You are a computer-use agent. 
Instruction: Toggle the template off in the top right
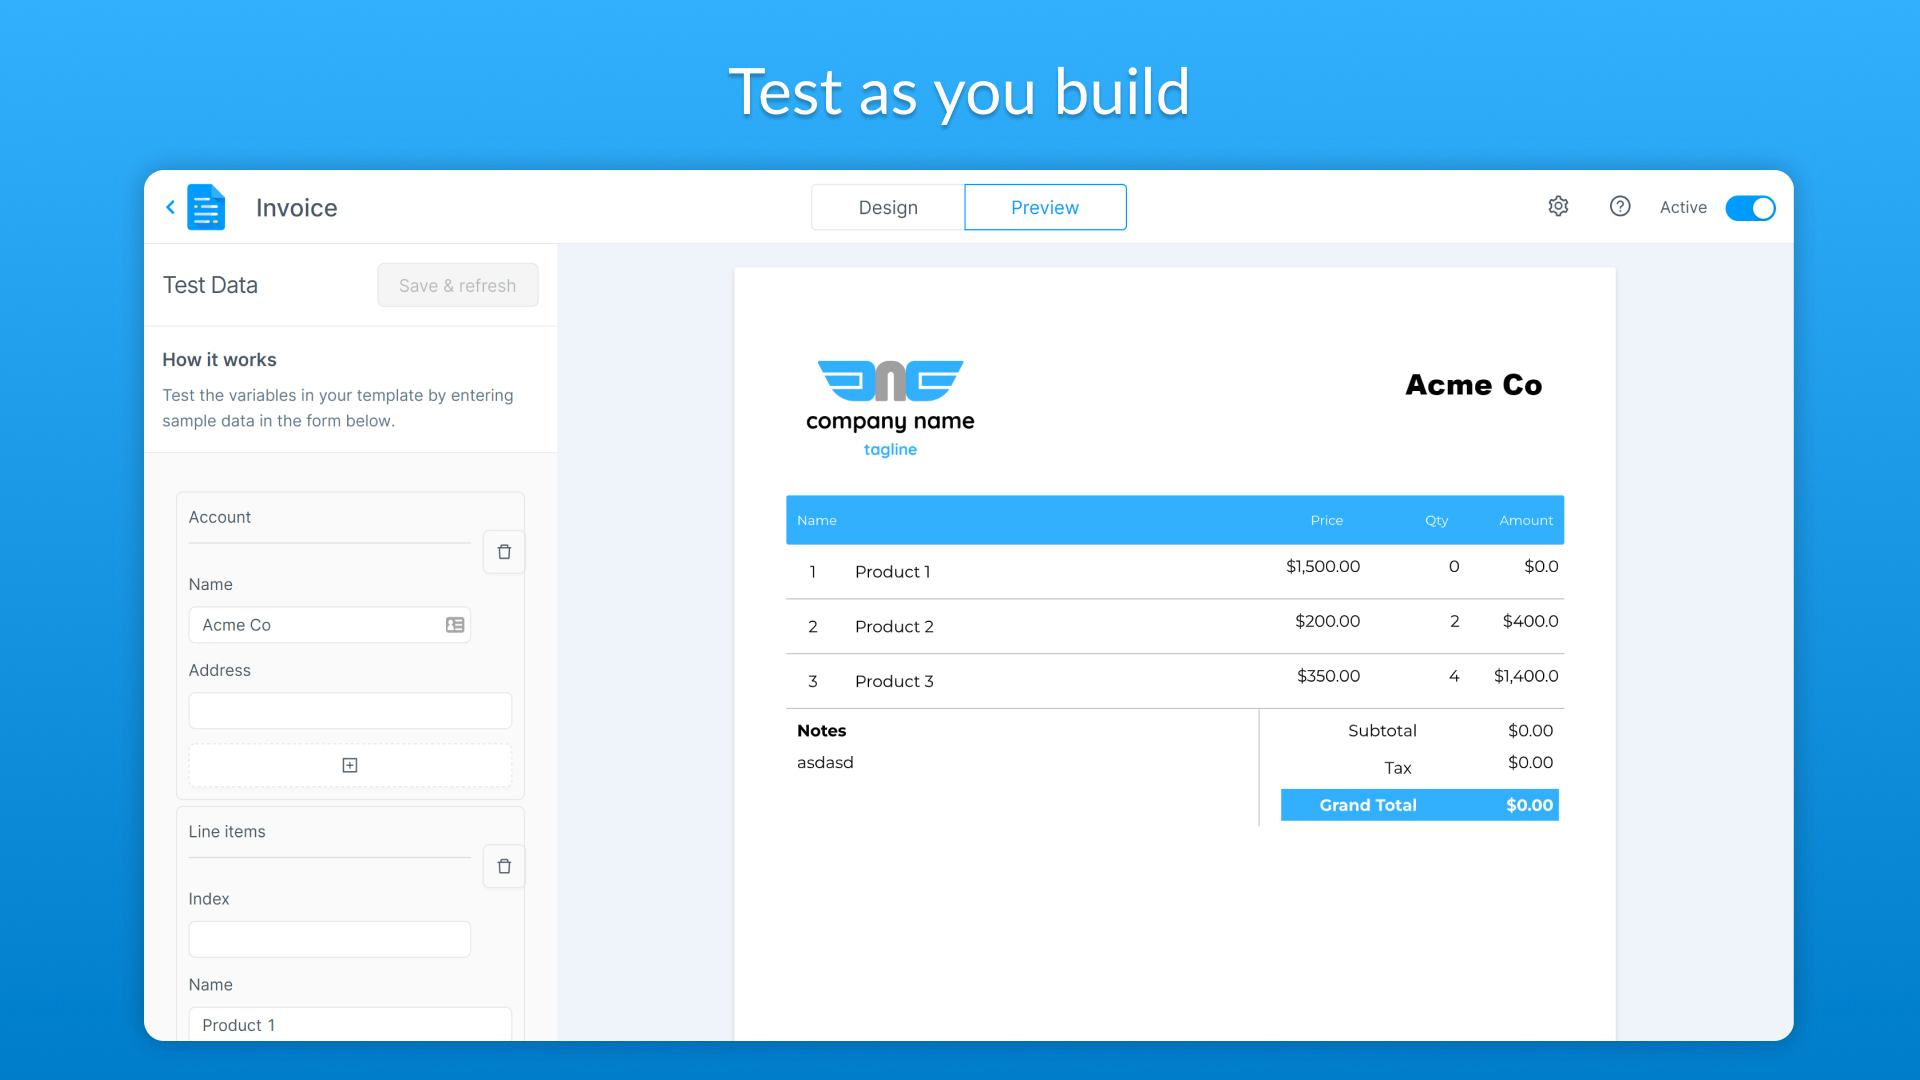1750,207
